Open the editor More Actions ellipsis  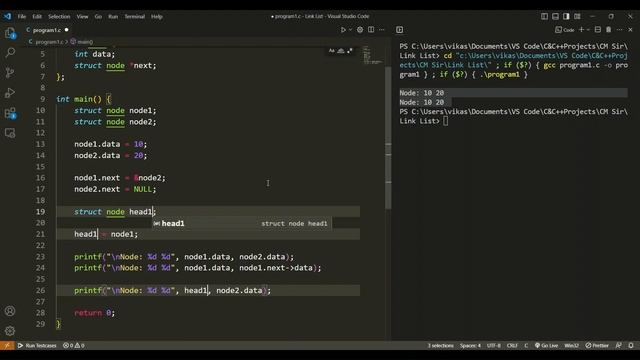382,30
